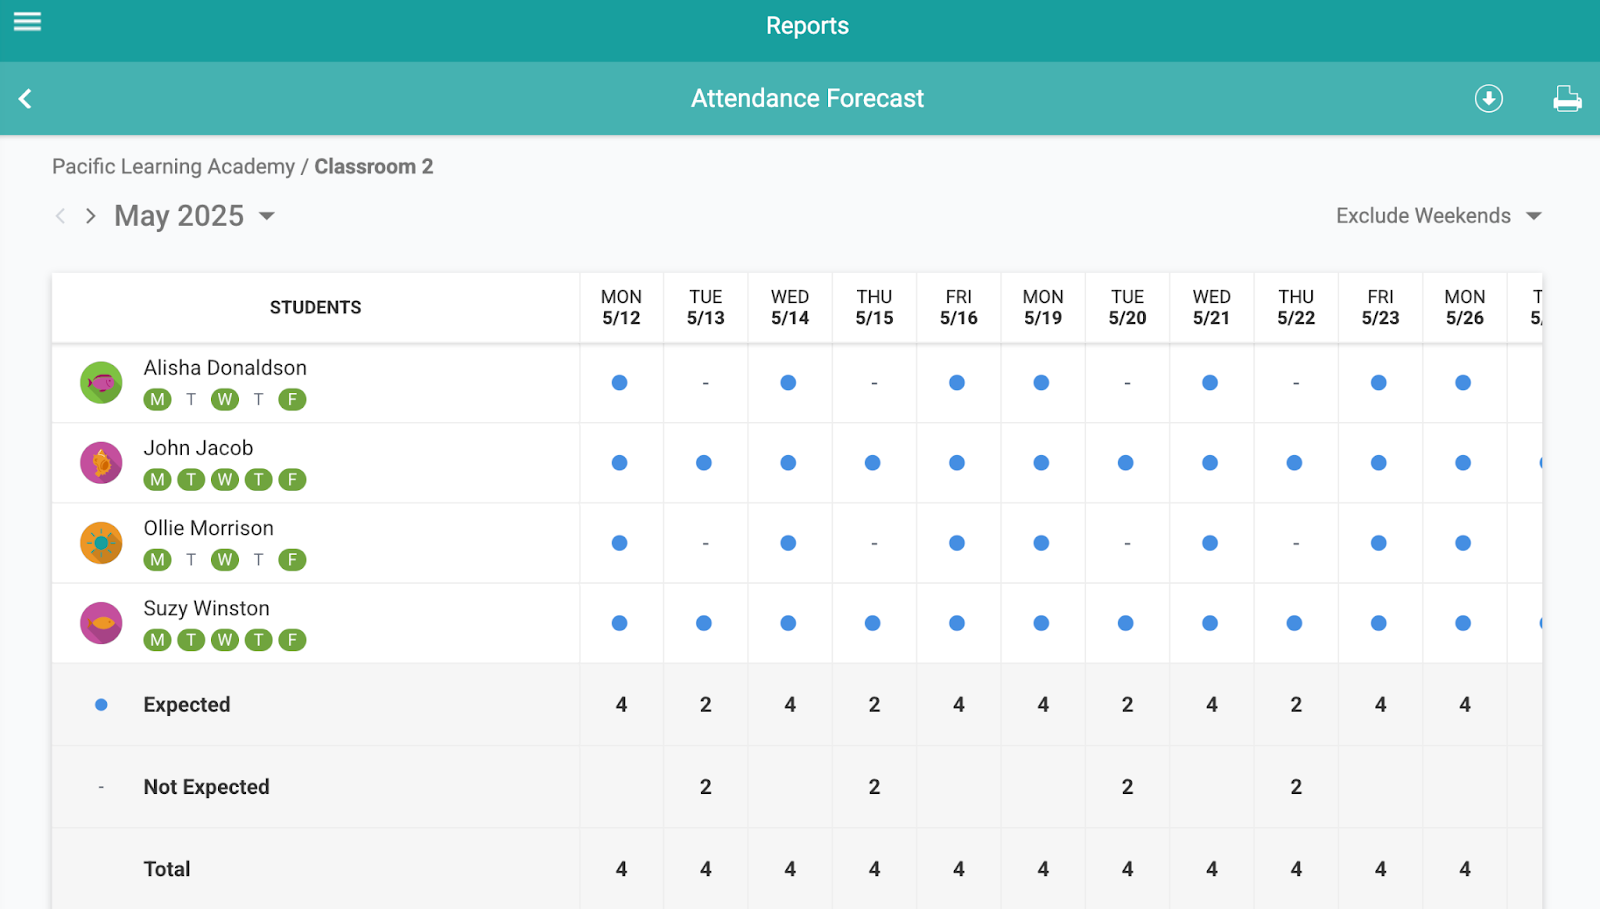Toggle Alisha Donaldson's Friday badge
This screenshot has height=909, width=1600.
(292, 400)
